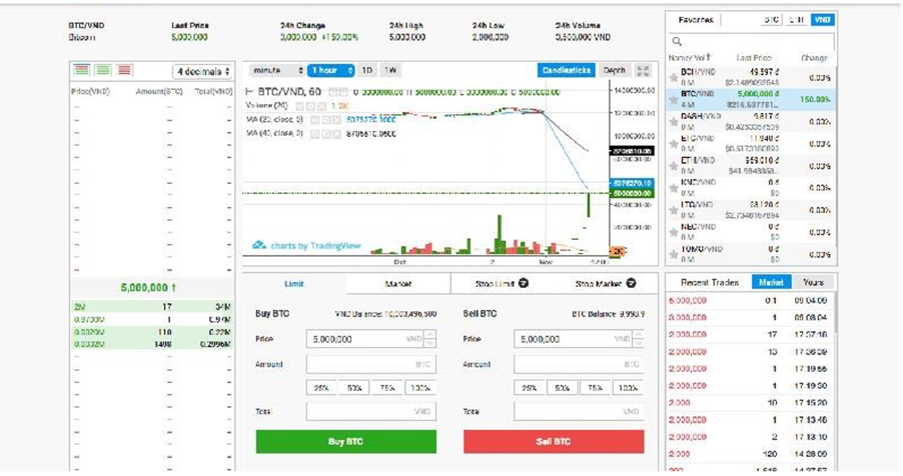Click the Stop Limit help question icon
Viewport: 903px width, 476px height.
coord(523,284)
